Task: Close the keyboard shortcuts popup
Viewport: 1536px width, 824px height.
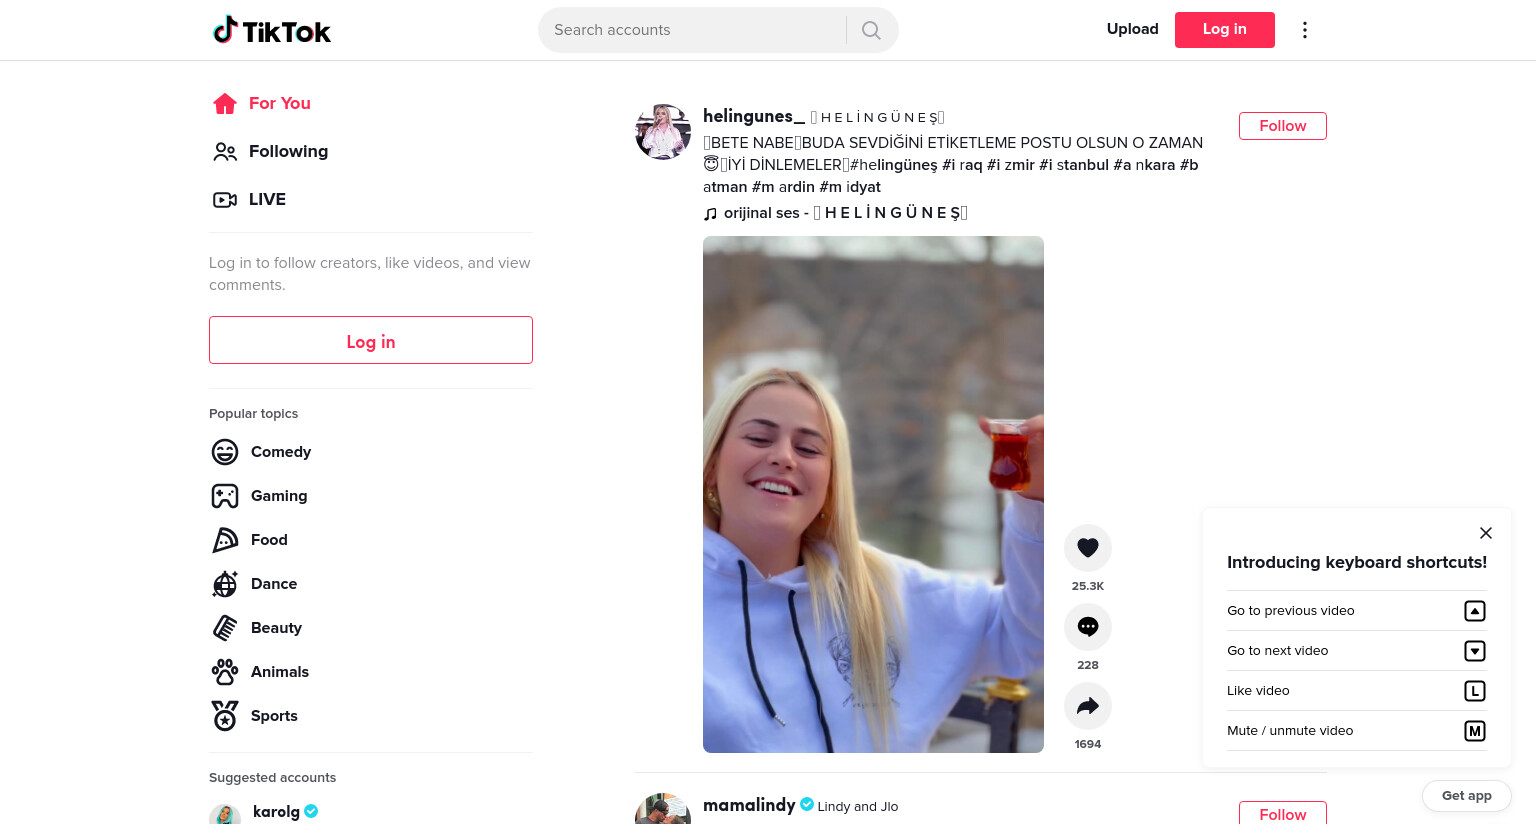Action: 1486,533
